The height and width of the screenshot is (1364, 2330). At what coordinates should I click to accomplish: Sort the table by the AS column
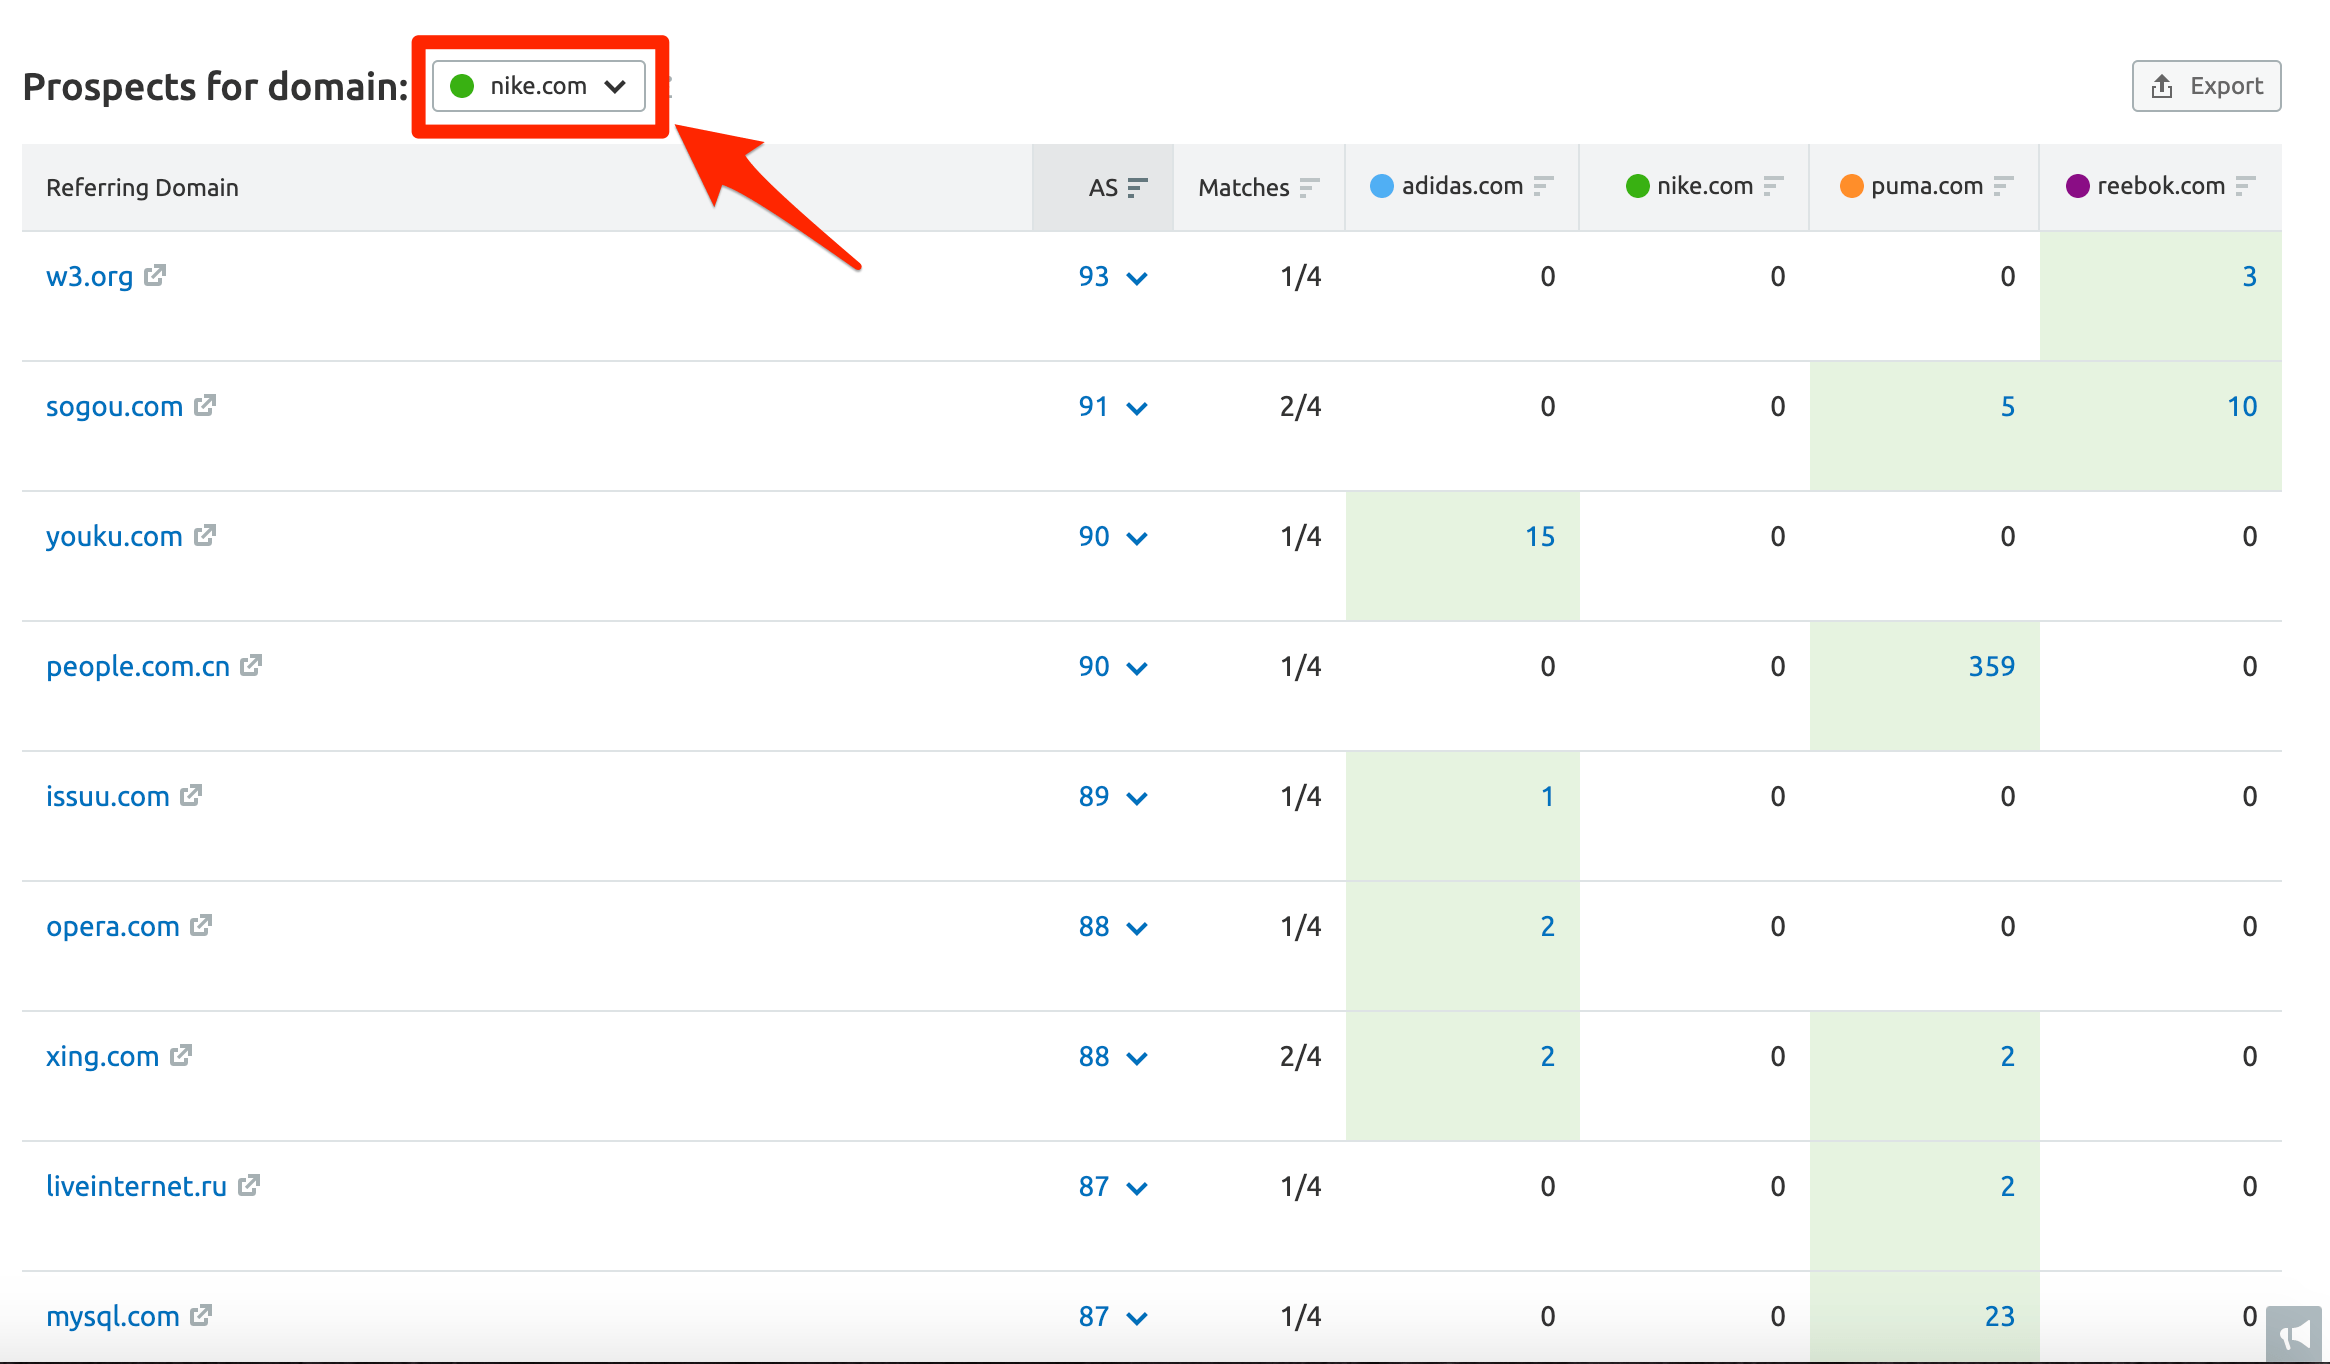(x=1138, y=186)
